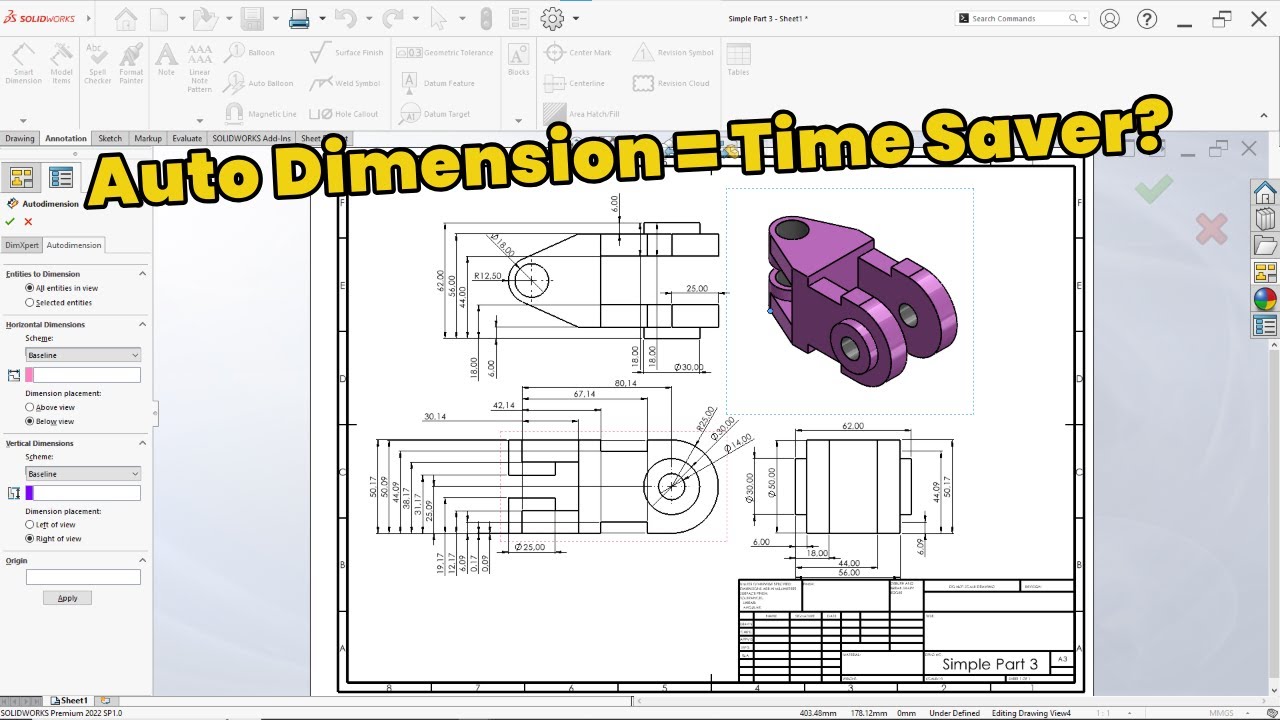This screenshot has height=720, width=1280.
Task: Click the pink horizontal dimension selection box
Action: pos(83,375)
